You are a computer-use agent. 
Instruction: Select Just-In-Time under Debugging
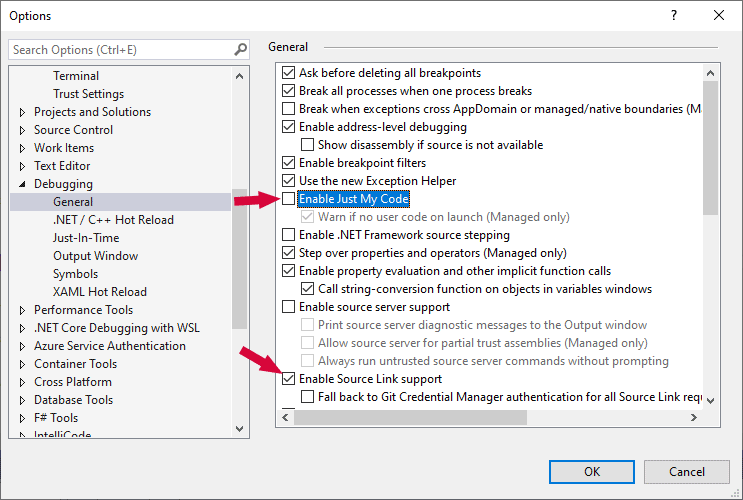86,238
